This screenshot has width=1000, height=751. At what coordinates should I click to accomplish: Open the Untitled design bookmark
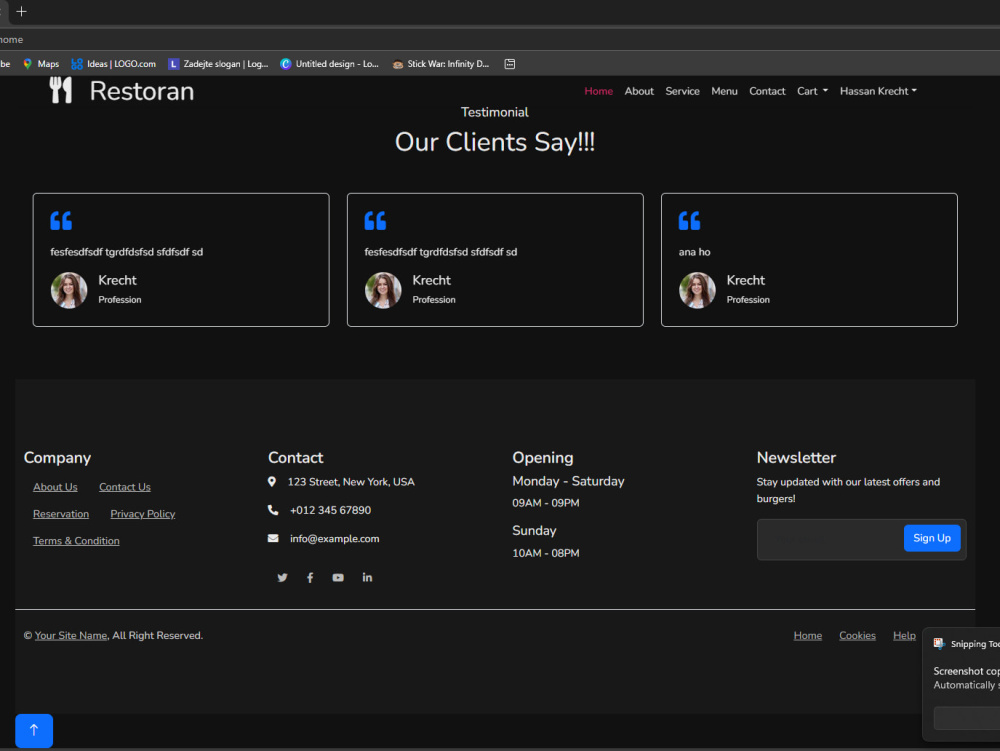pos(330,64)
